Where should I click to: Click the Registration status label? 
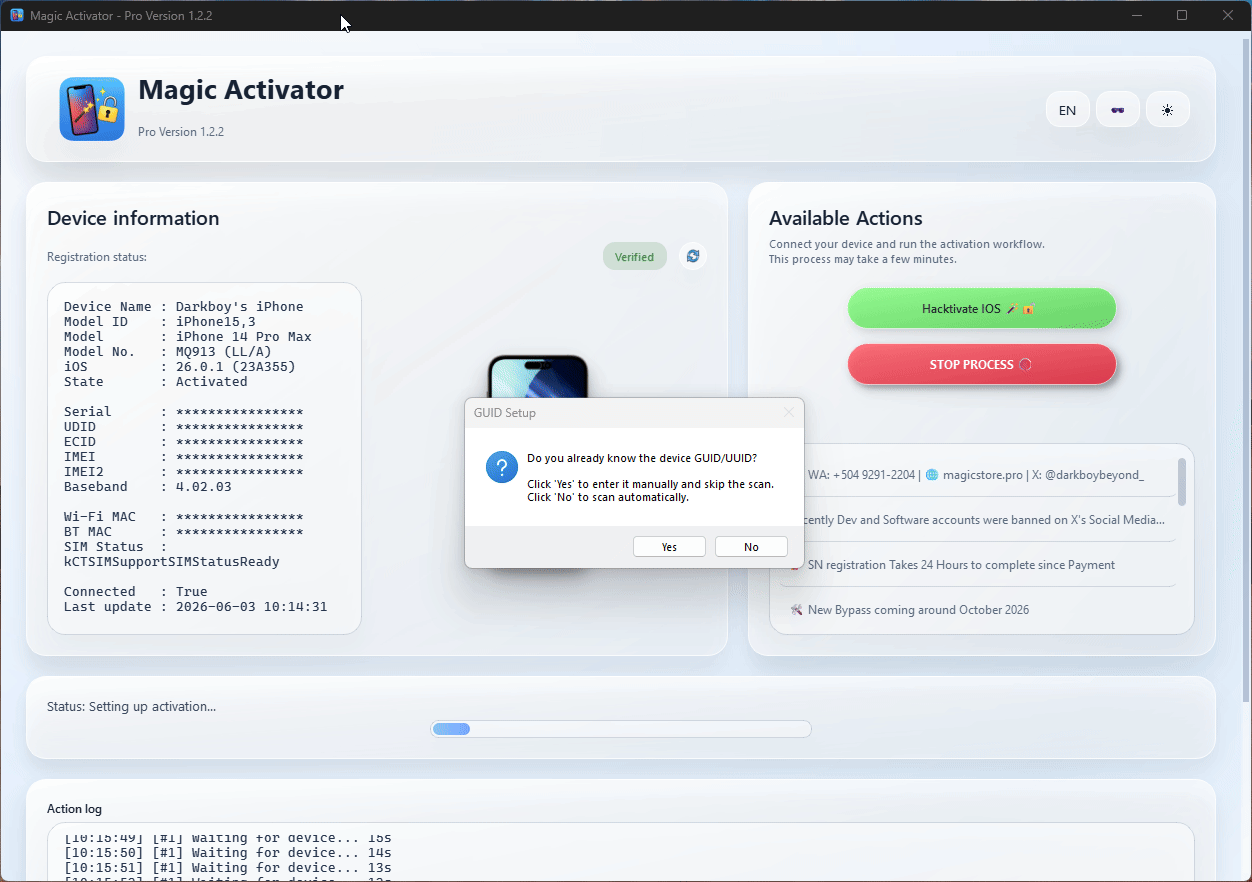coord(97,257)
